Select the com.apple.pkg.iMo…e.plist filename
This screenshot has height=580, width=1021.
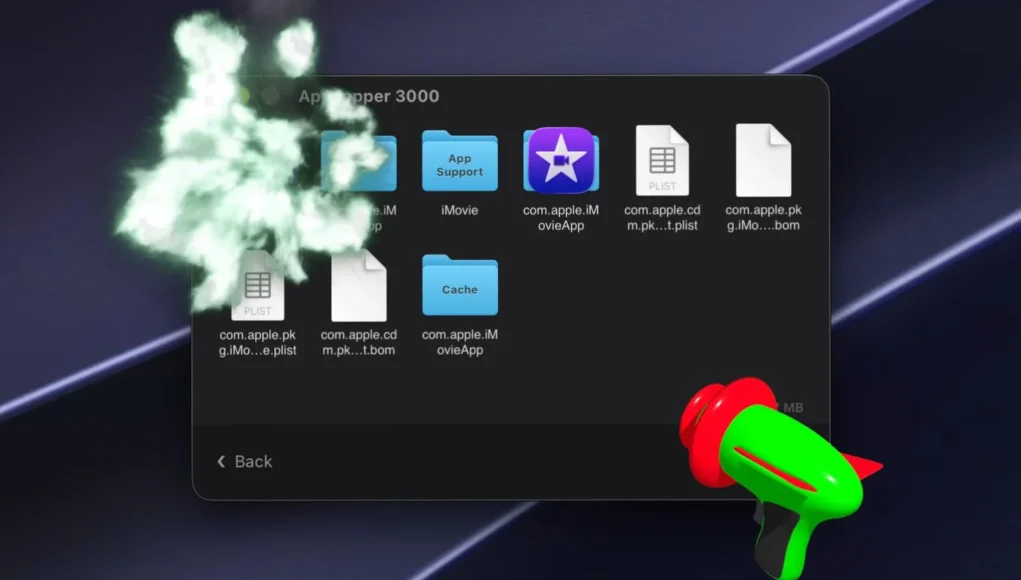[x=258, y=342]
